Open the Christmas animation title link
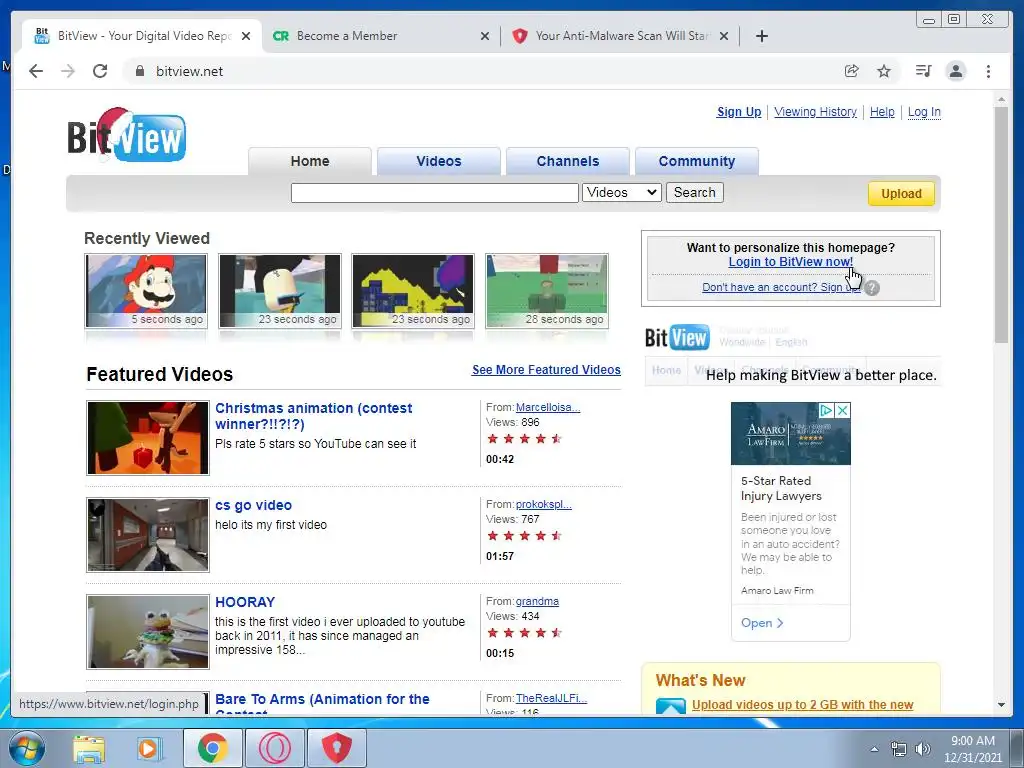This screenshot has width=1024, height=768. click(313, 416)
